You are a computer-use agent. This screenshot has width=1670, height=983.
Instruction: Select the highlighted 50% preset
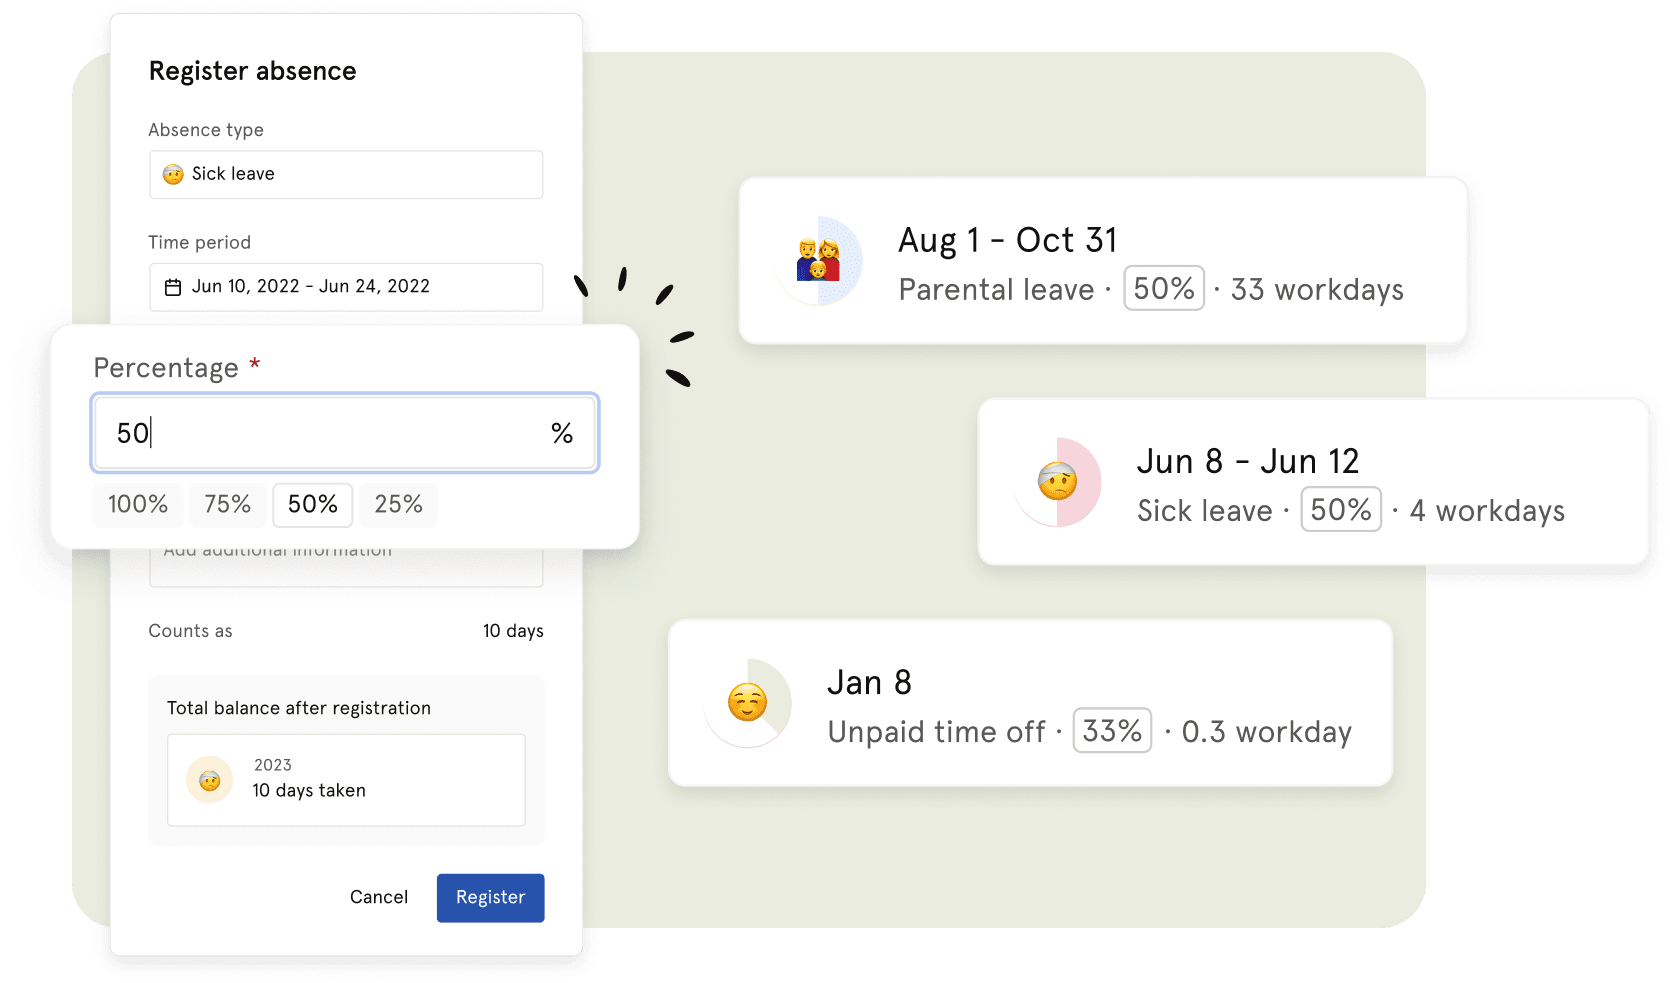[x=313, y=505]
